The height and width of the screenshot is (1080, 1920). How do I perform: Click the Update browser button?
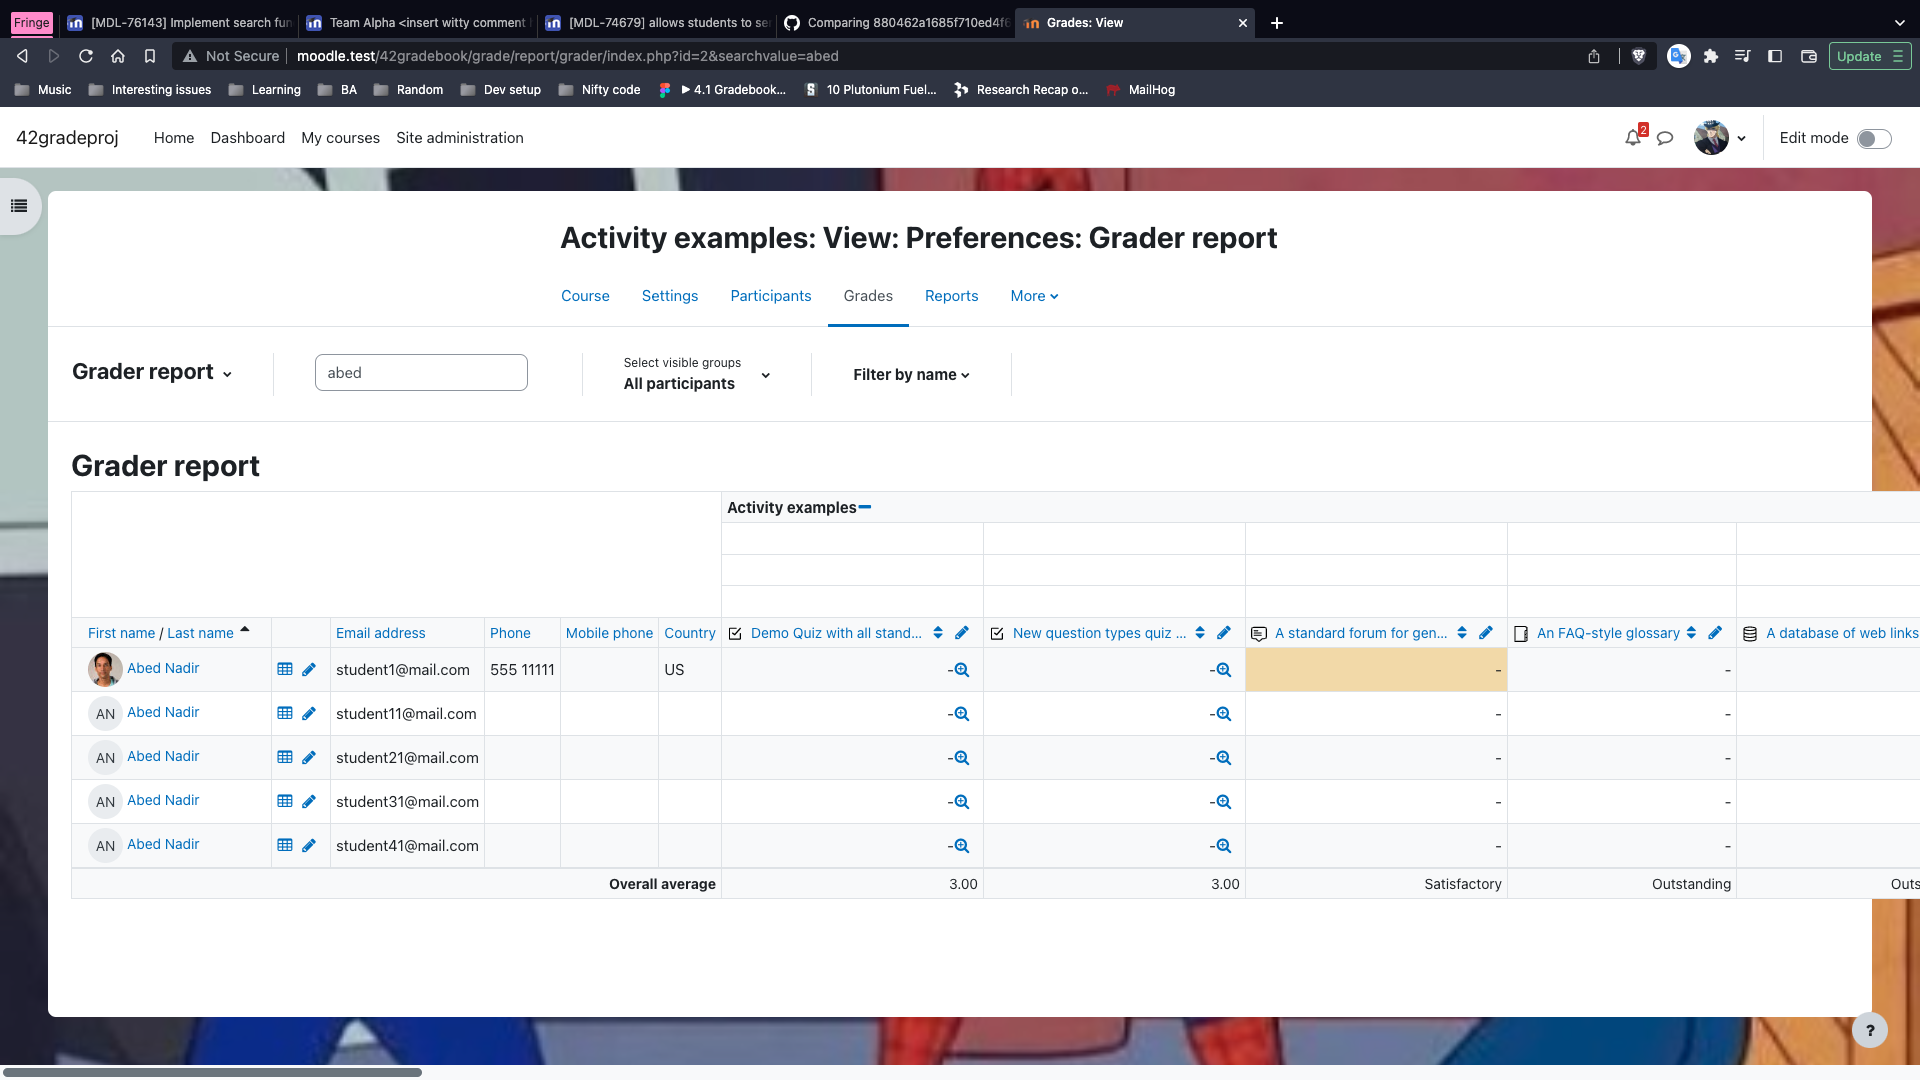[x=1870, y=56]
